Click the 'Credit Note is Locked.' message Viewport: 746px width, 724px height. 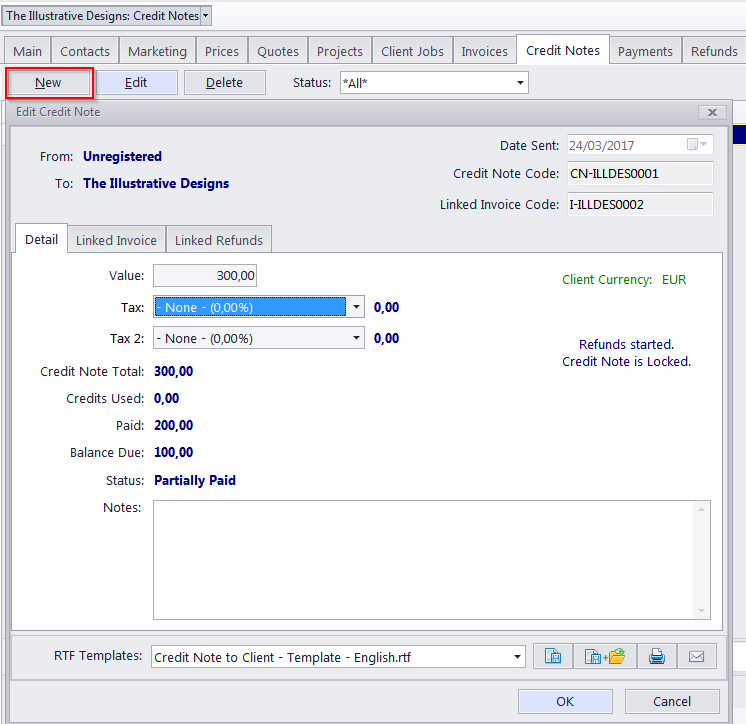point(626,362)
